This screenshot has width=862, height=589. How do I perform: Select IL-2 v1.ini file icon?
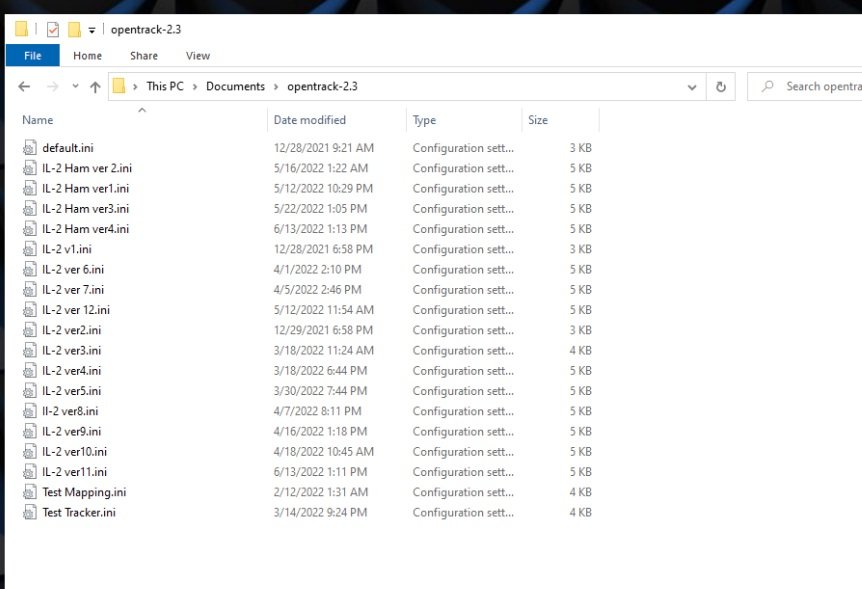(30, 249)
